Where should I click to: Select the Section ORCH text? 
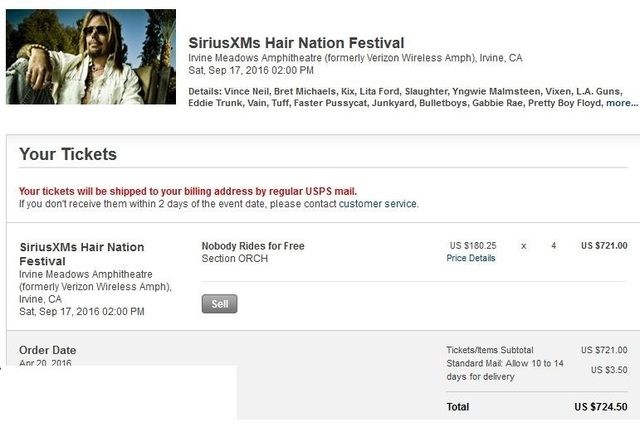(235, 259)
